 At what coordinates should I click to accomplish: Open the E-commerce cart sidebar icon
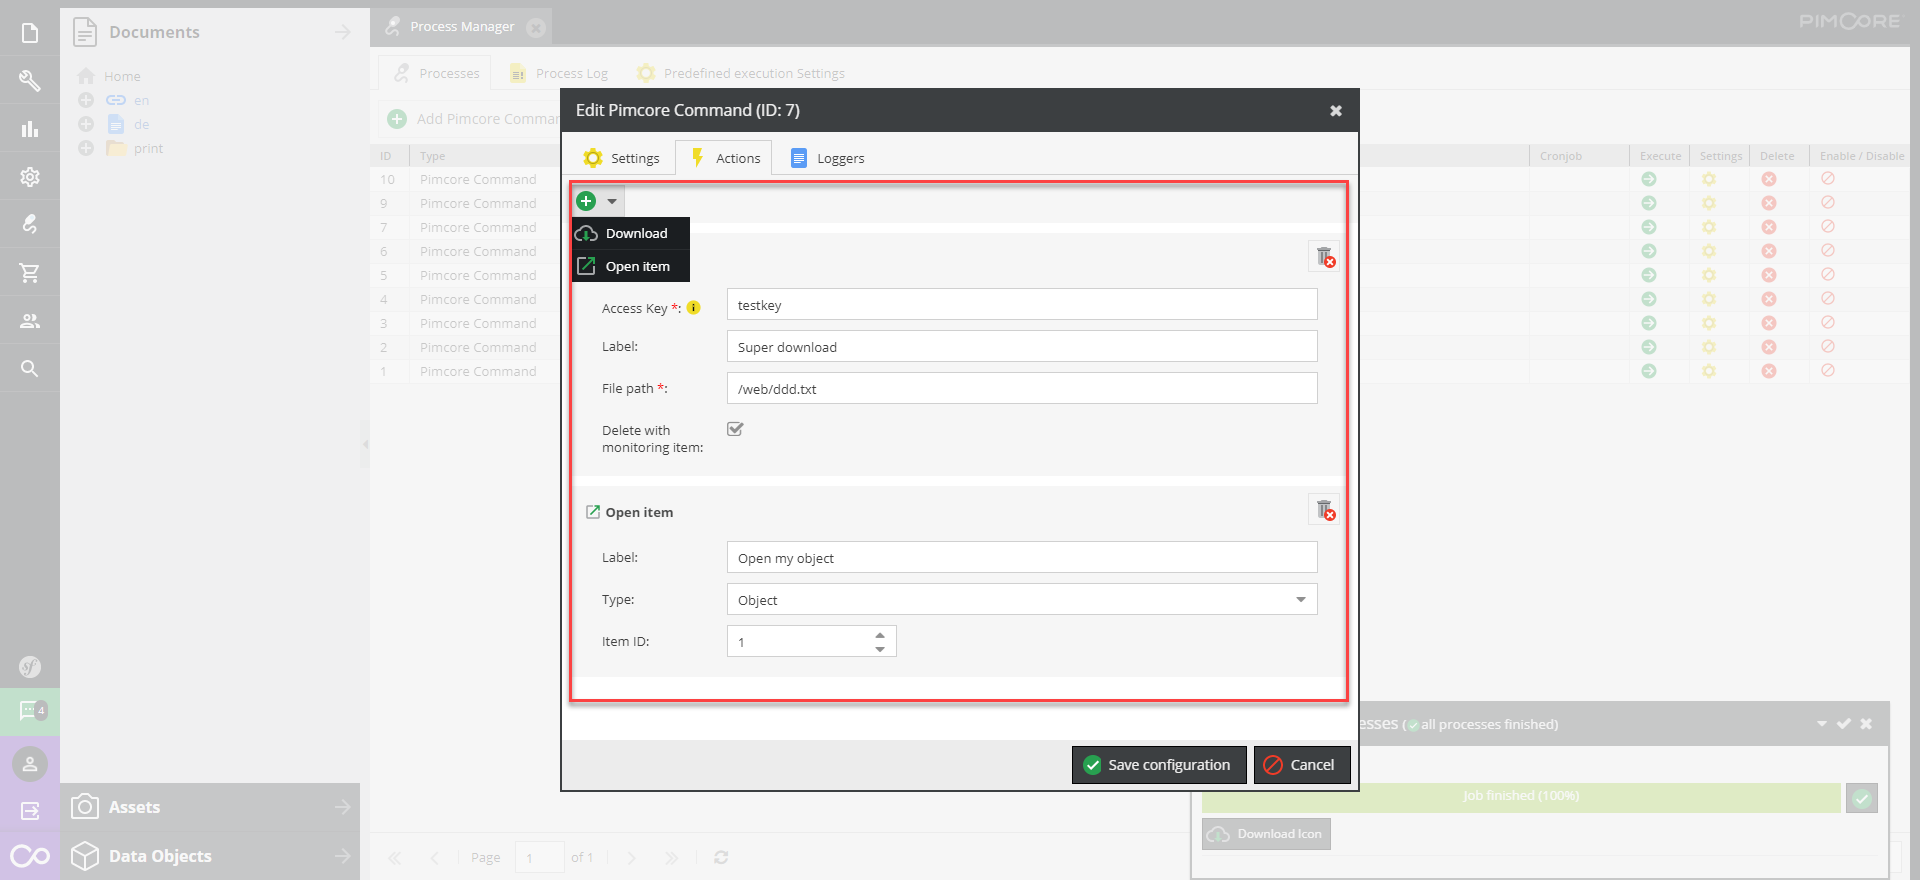[x=30, y=272]
